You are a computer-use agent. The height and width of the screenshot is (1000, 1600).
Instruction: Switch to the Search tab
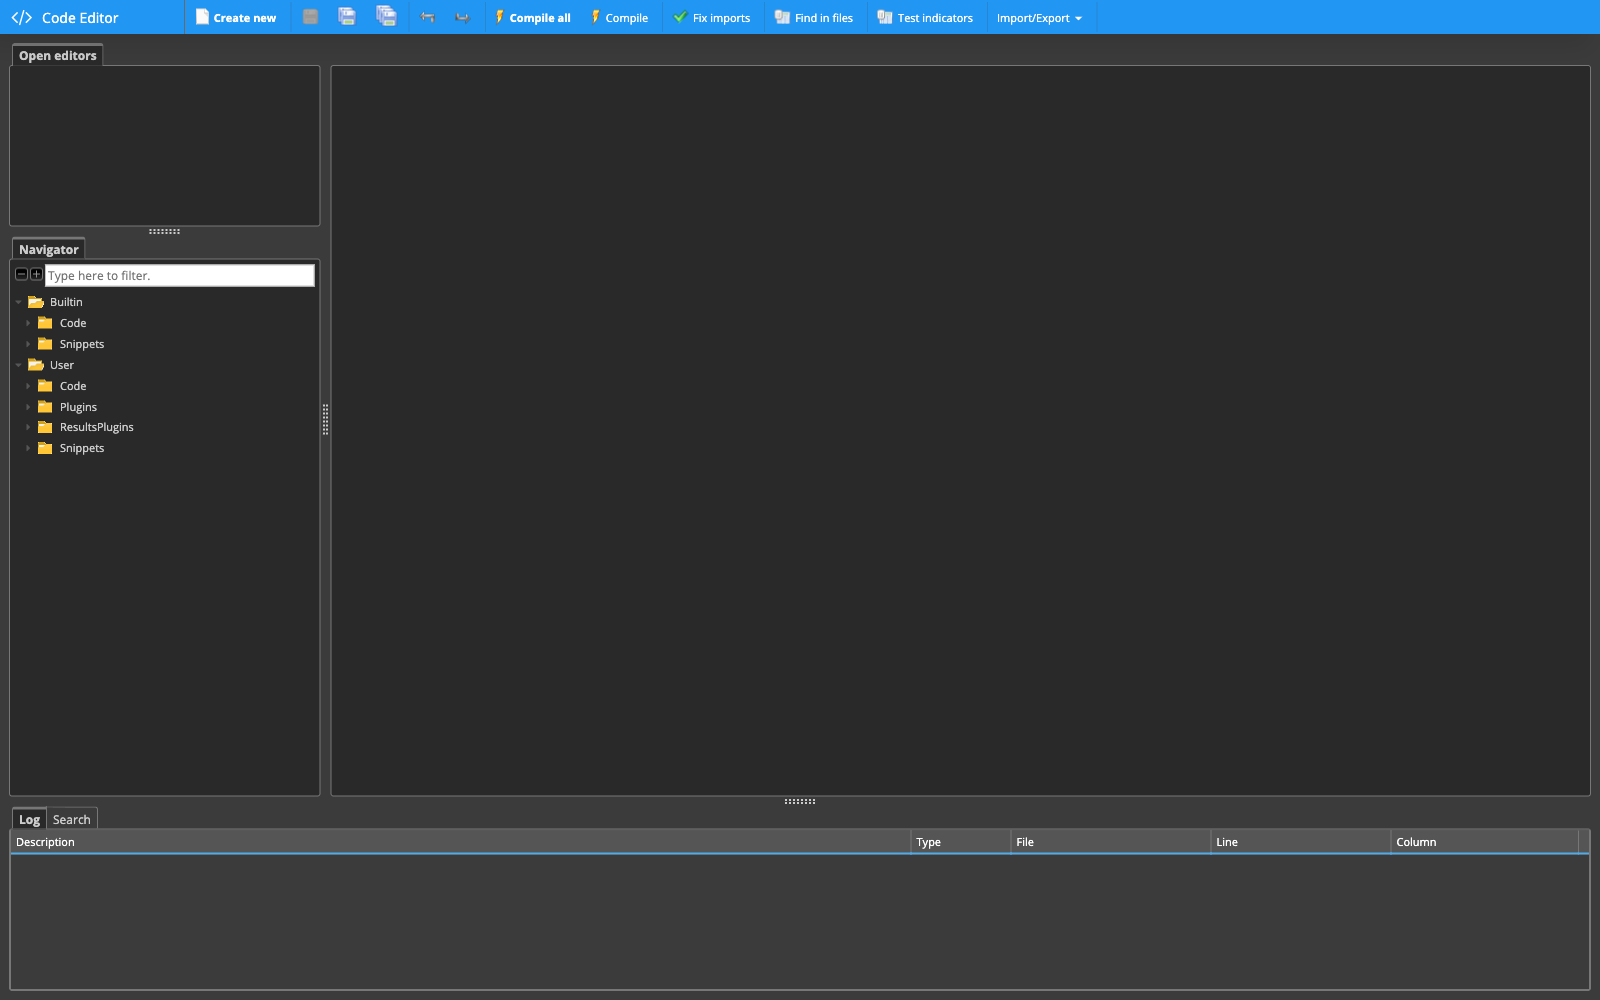71,819
